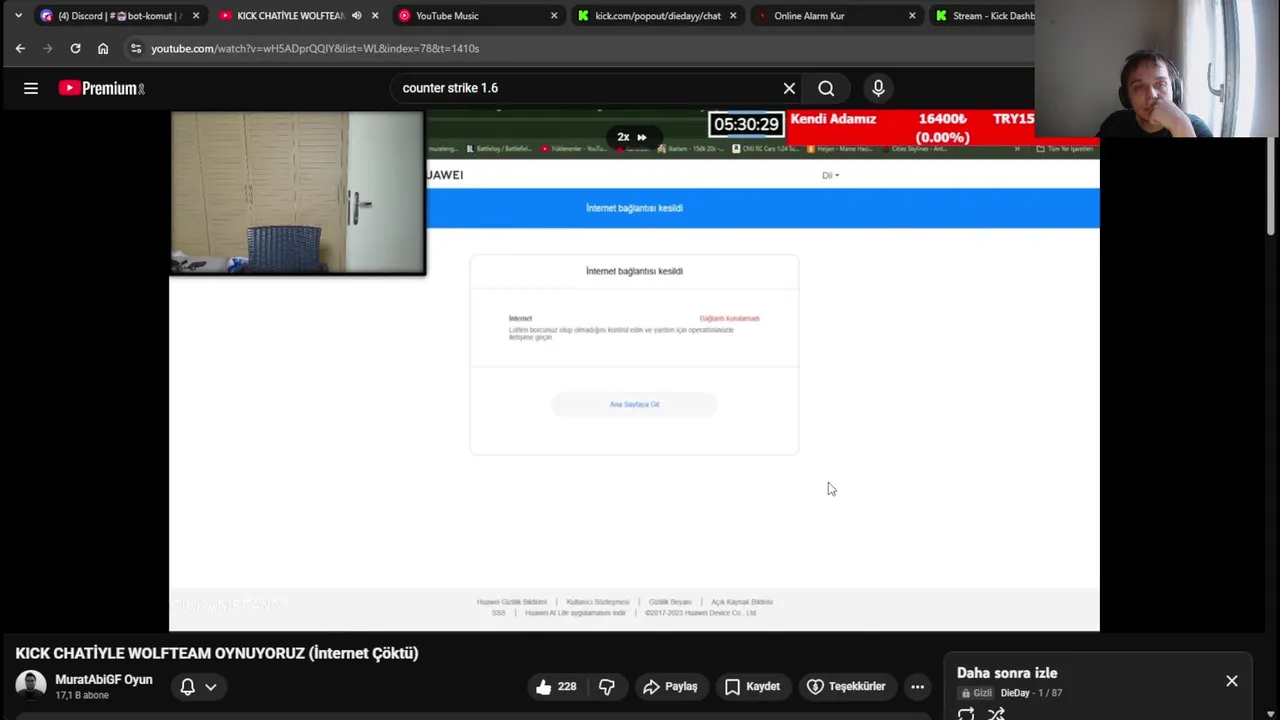
Task: Switch to the Discord bot-komut tab
Action: coord(120,15)
